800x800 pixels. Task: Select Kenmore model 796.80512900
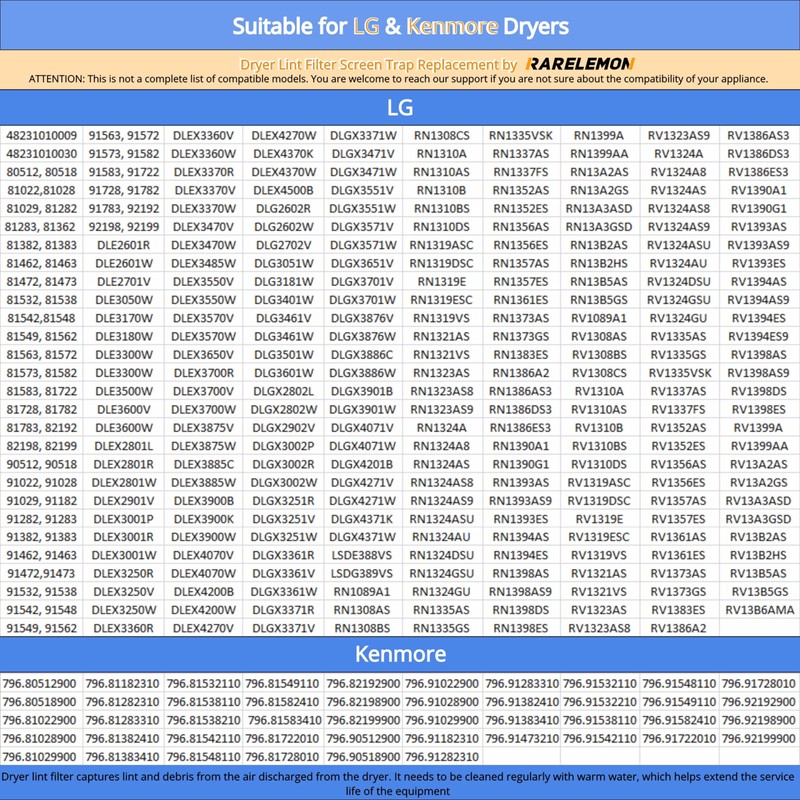pos(39,684)
